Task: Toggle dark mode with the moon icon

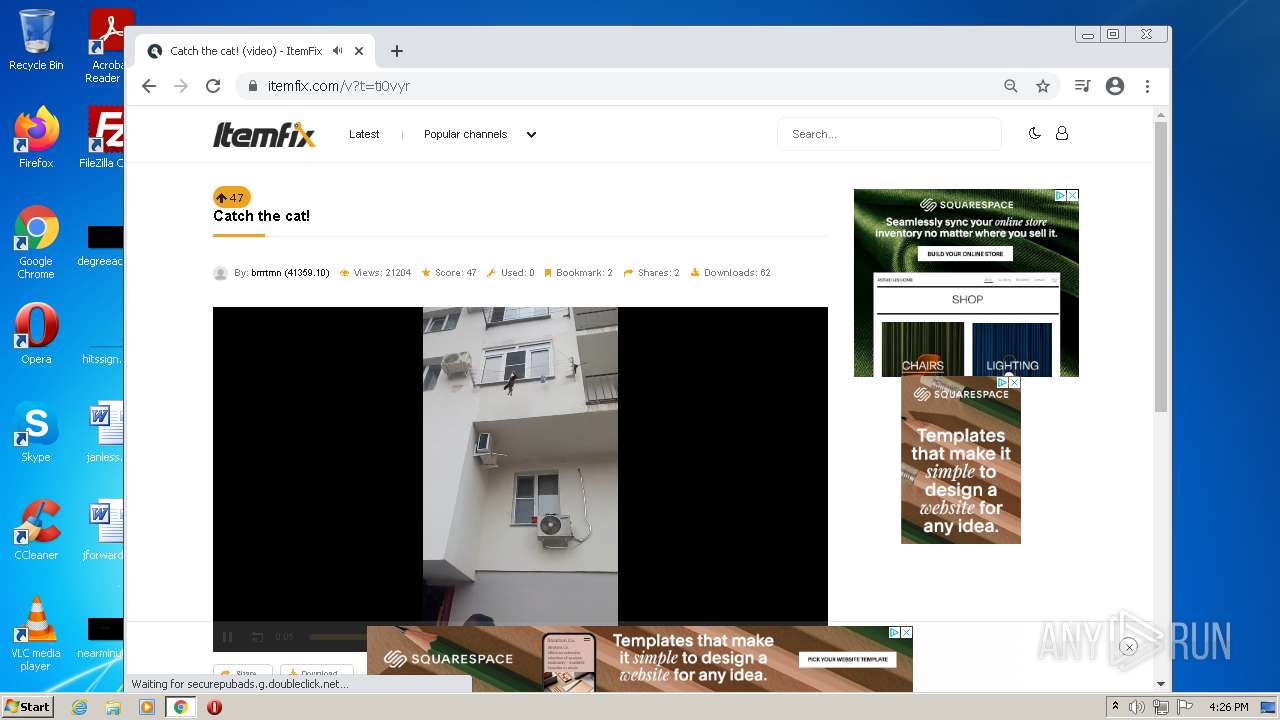Action: (x=1035, y=133)
